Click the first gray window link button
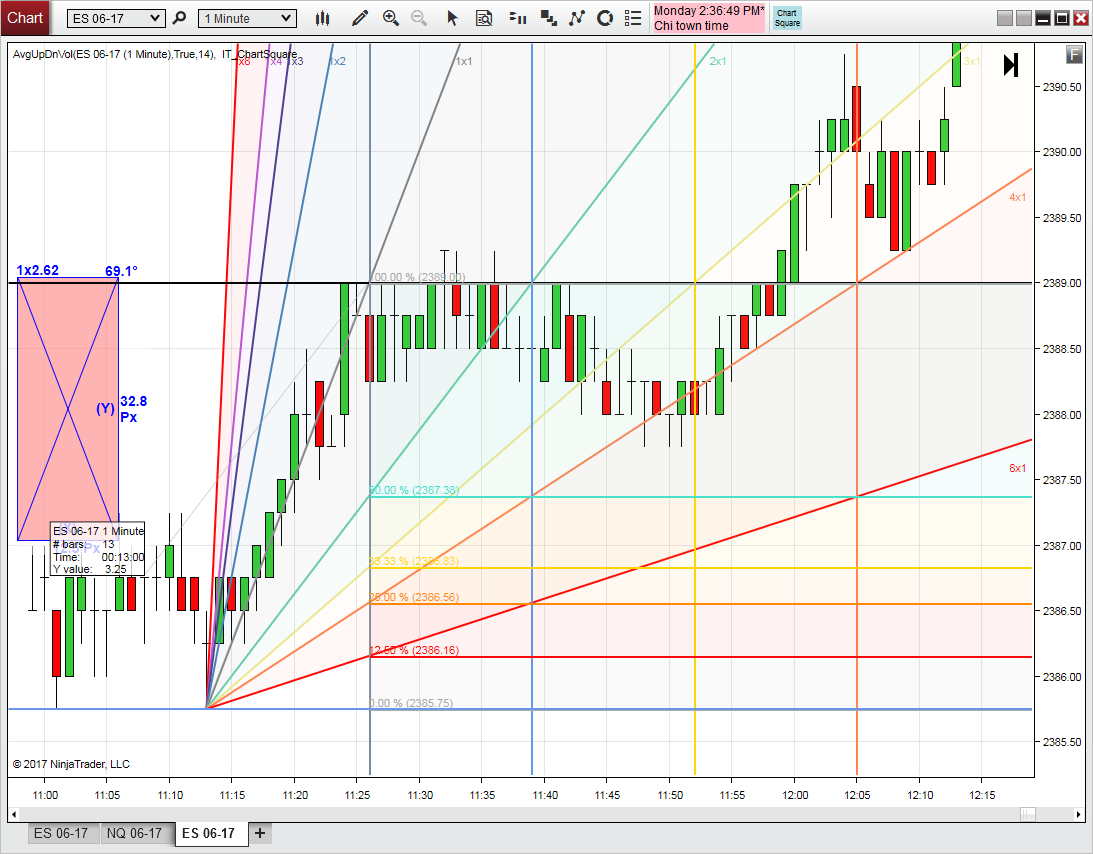This screenshot has height=854, width=1093. tap(1004, 18)
